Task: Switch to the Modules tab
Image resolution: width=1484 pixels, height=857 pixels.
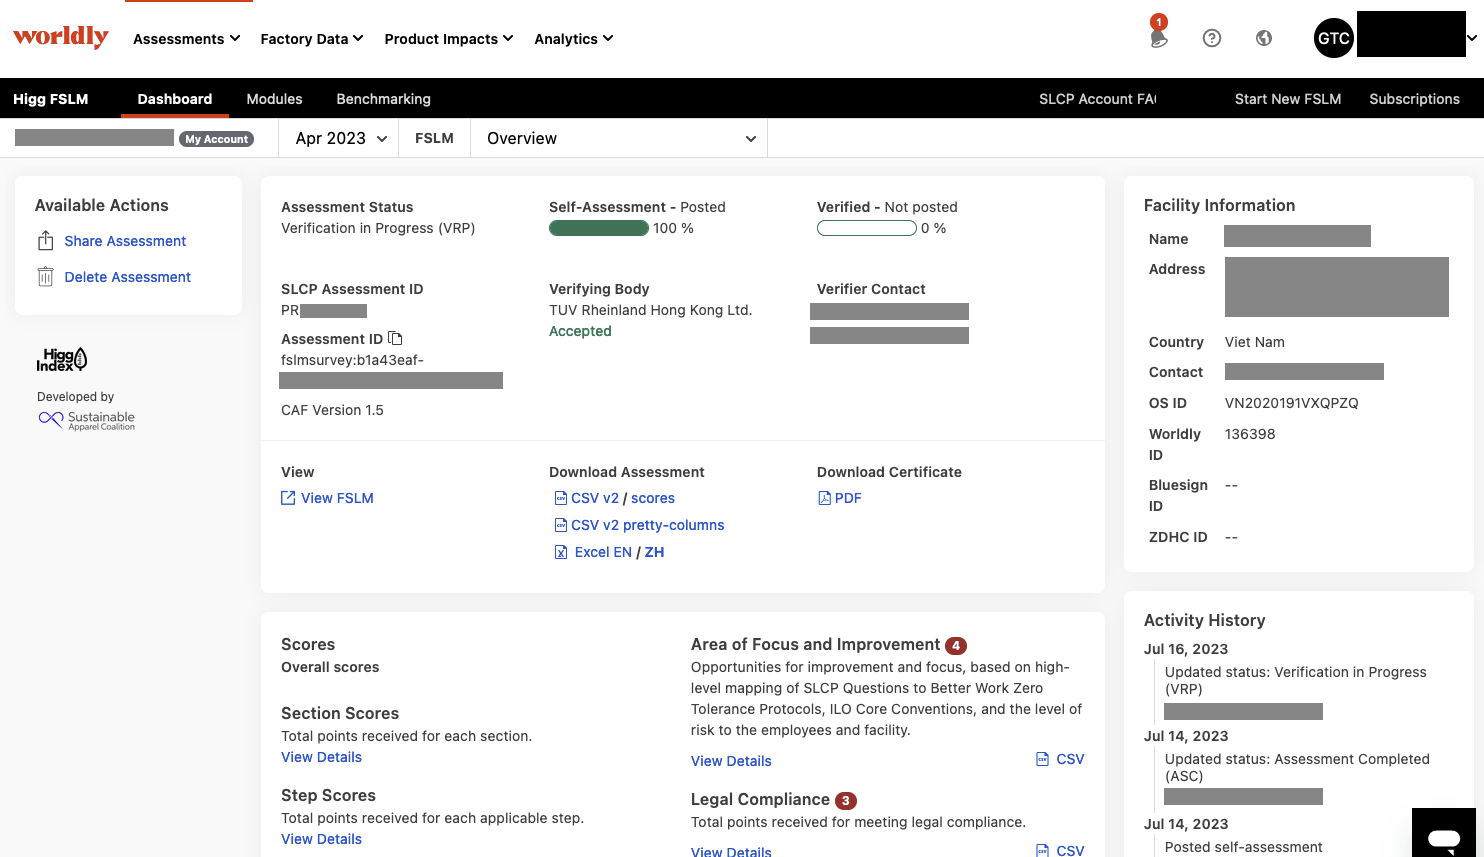Action: coord(274,99)
